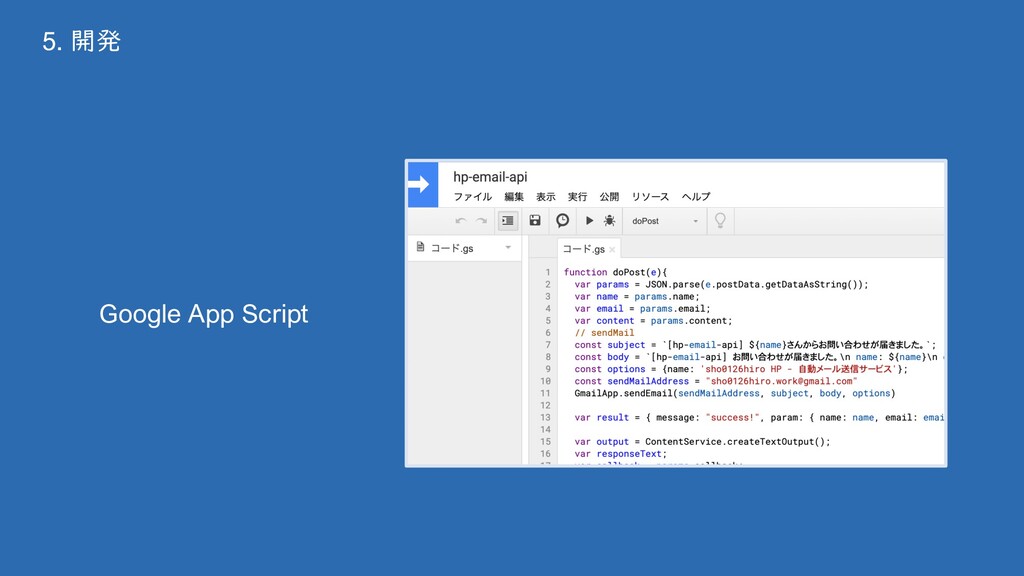
Task: Click the slide heading 5. 開発
Action: tap(82, 41)
